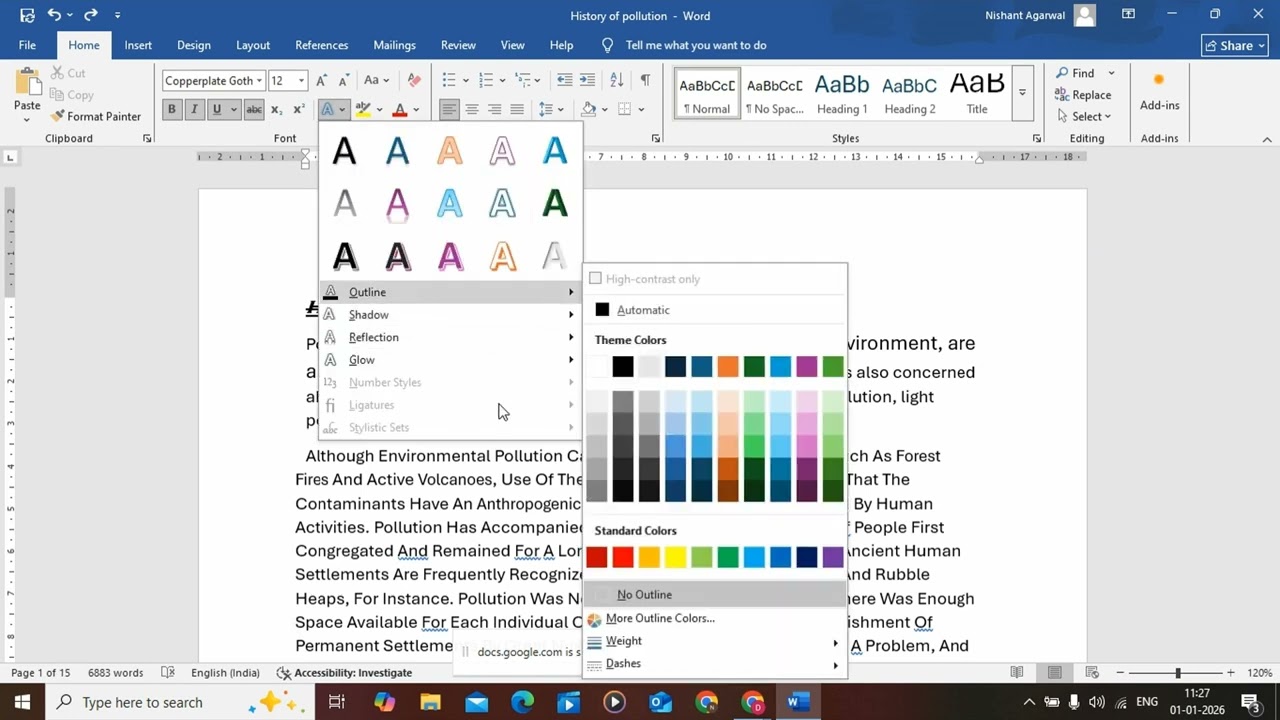1280x720 pixels.
Task: Toggle Superscript formatting
Action: pos(299,109)
